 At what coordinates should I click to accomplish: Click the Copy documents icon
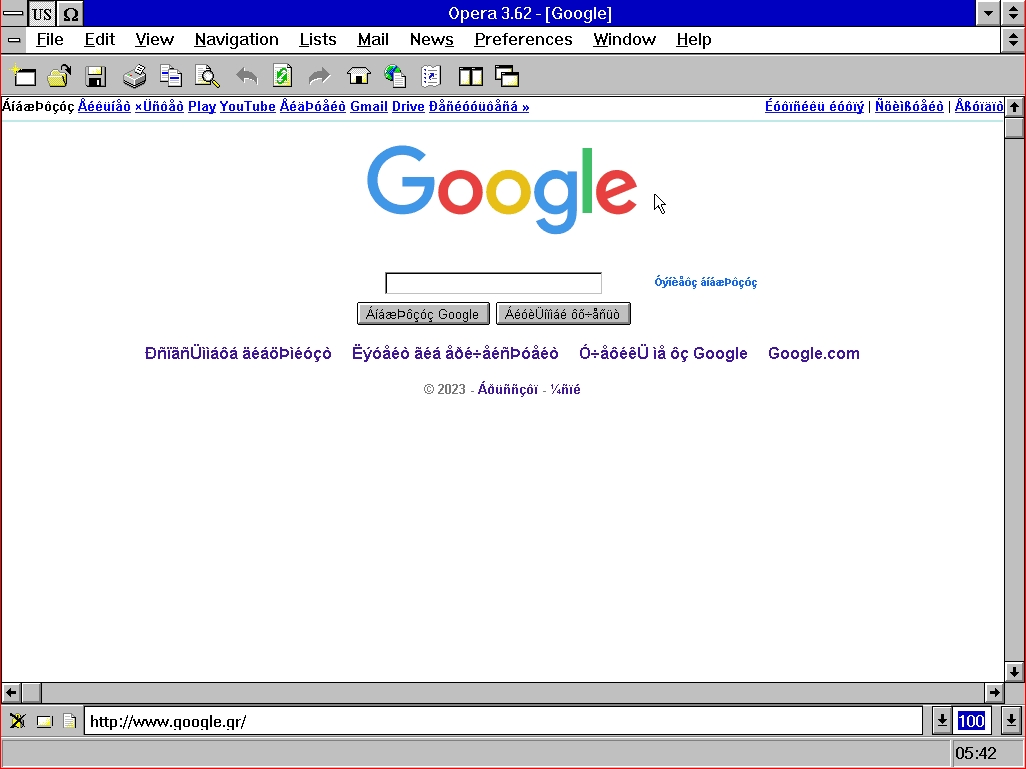(x=171, y=77)
